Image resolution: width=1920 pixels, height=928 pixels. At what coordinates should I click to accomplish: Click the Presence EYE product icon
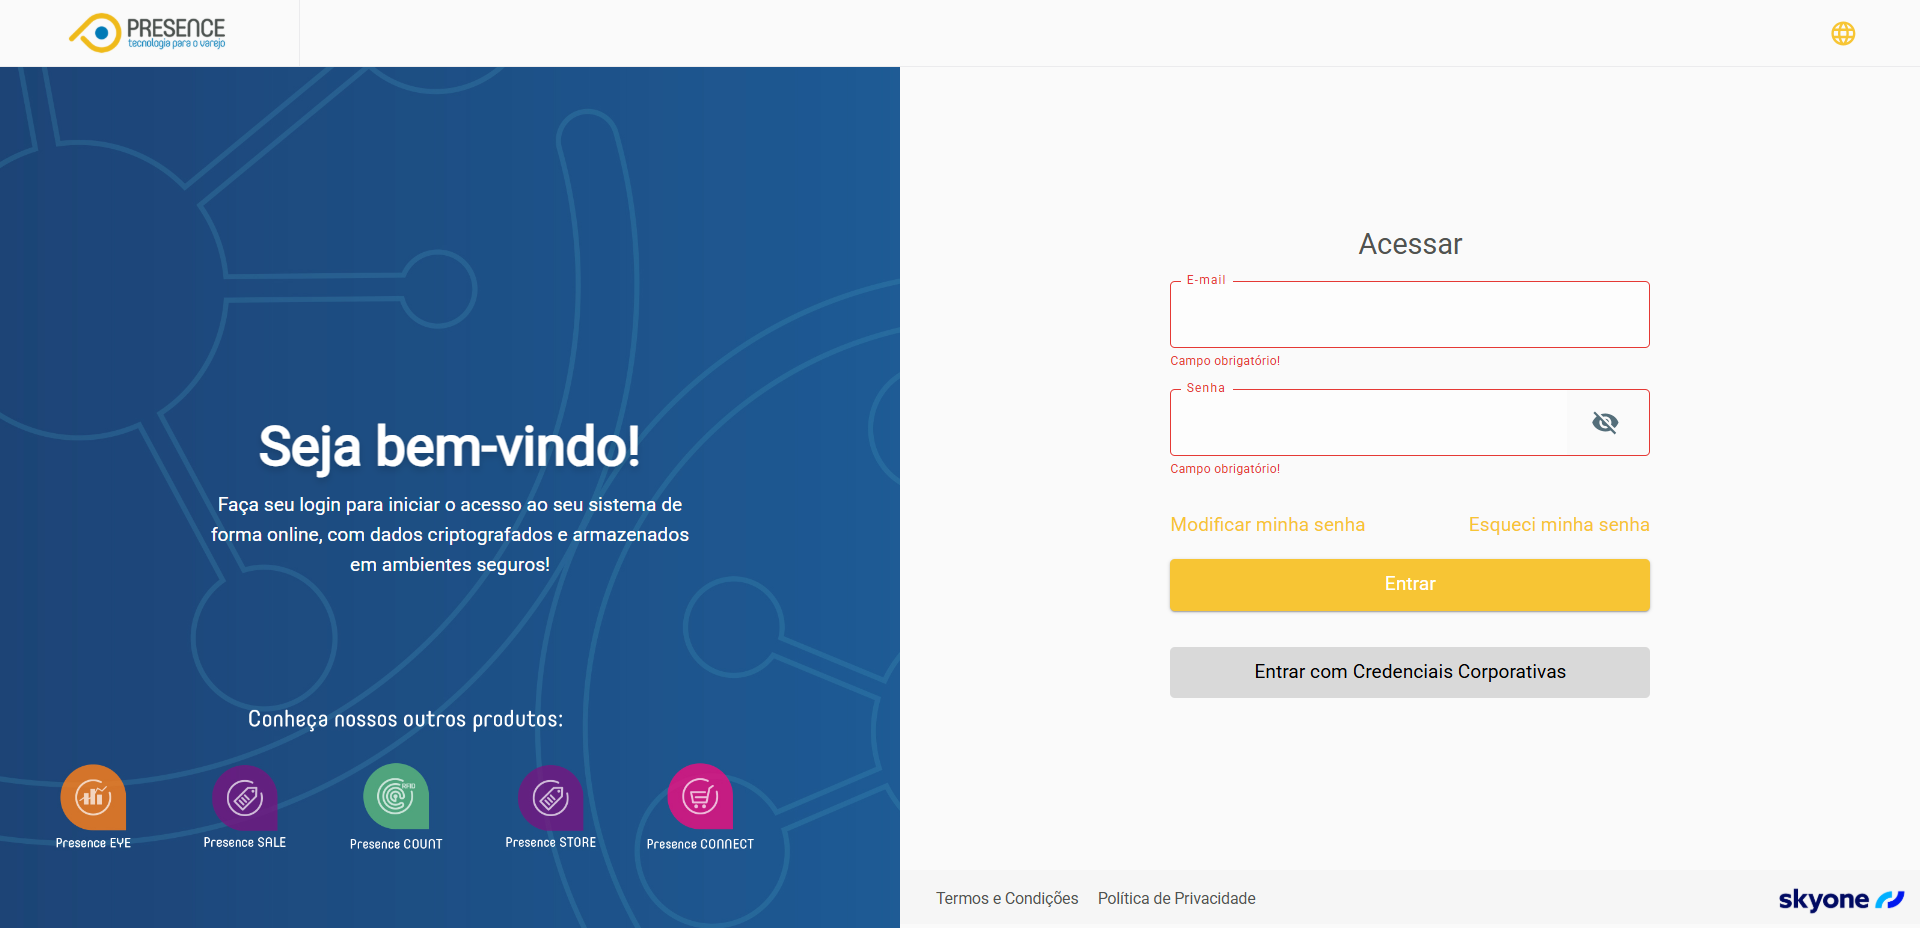(x=93, y=797)
